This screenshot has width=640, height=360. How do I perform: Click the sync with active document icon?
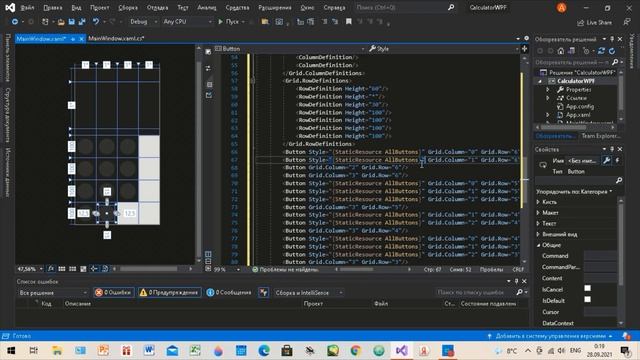coord(601,51)
